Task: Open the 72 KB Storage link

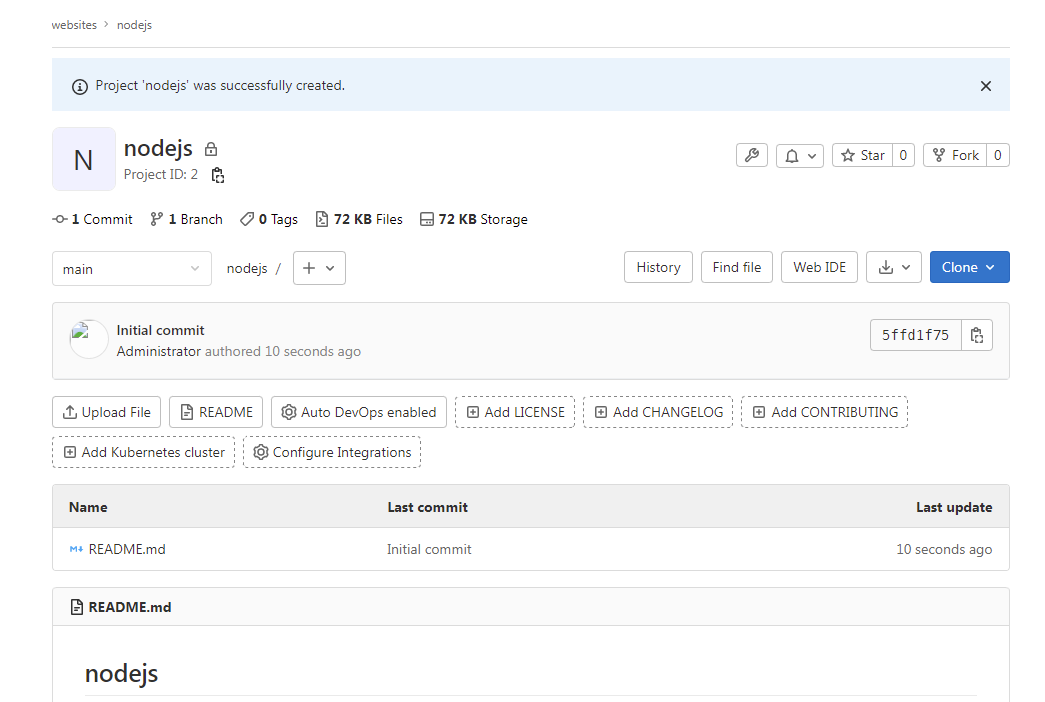Action: pos(474,219)
